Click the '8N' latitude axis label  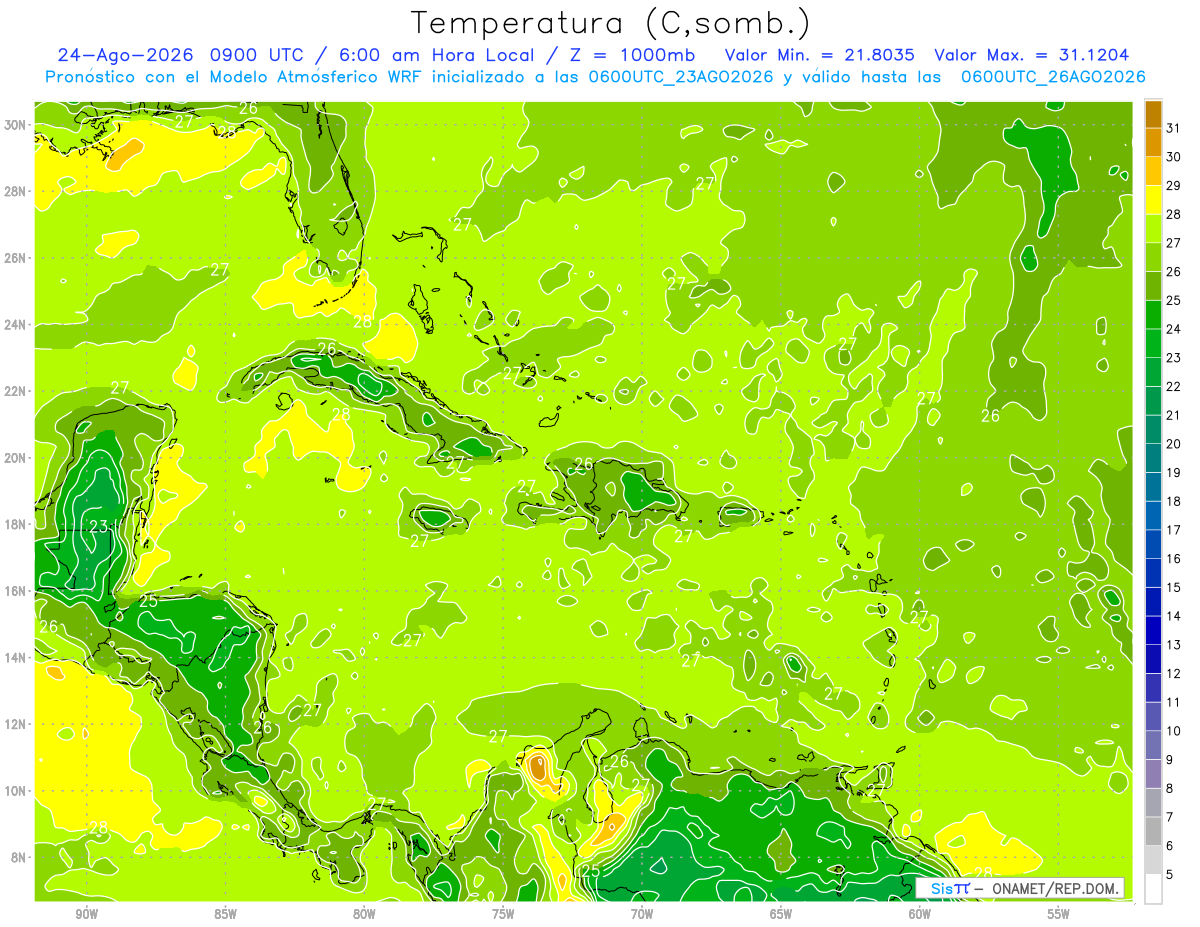(20, 857)
